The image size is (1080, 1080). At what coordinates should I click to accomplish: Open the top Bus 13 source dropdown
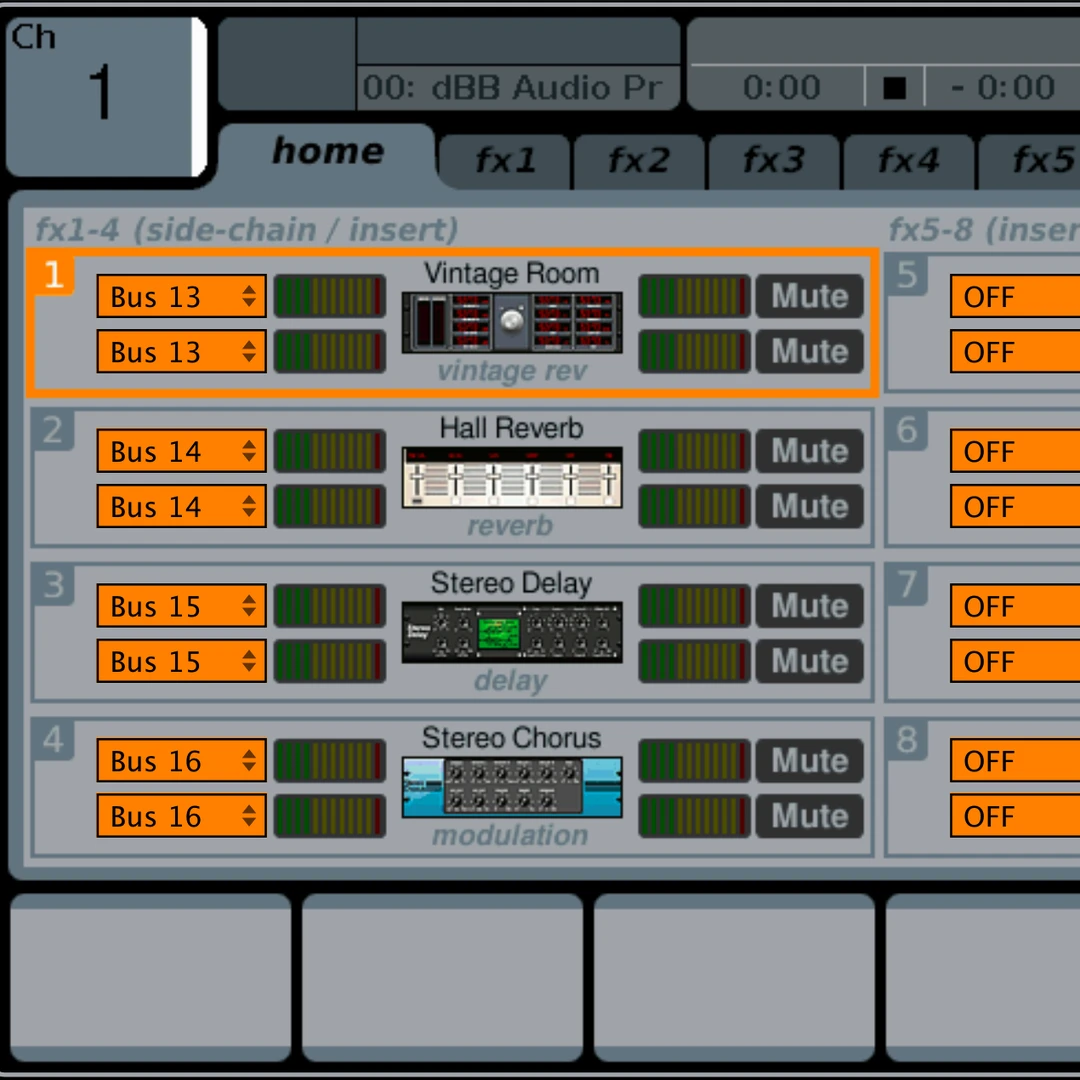181,297
